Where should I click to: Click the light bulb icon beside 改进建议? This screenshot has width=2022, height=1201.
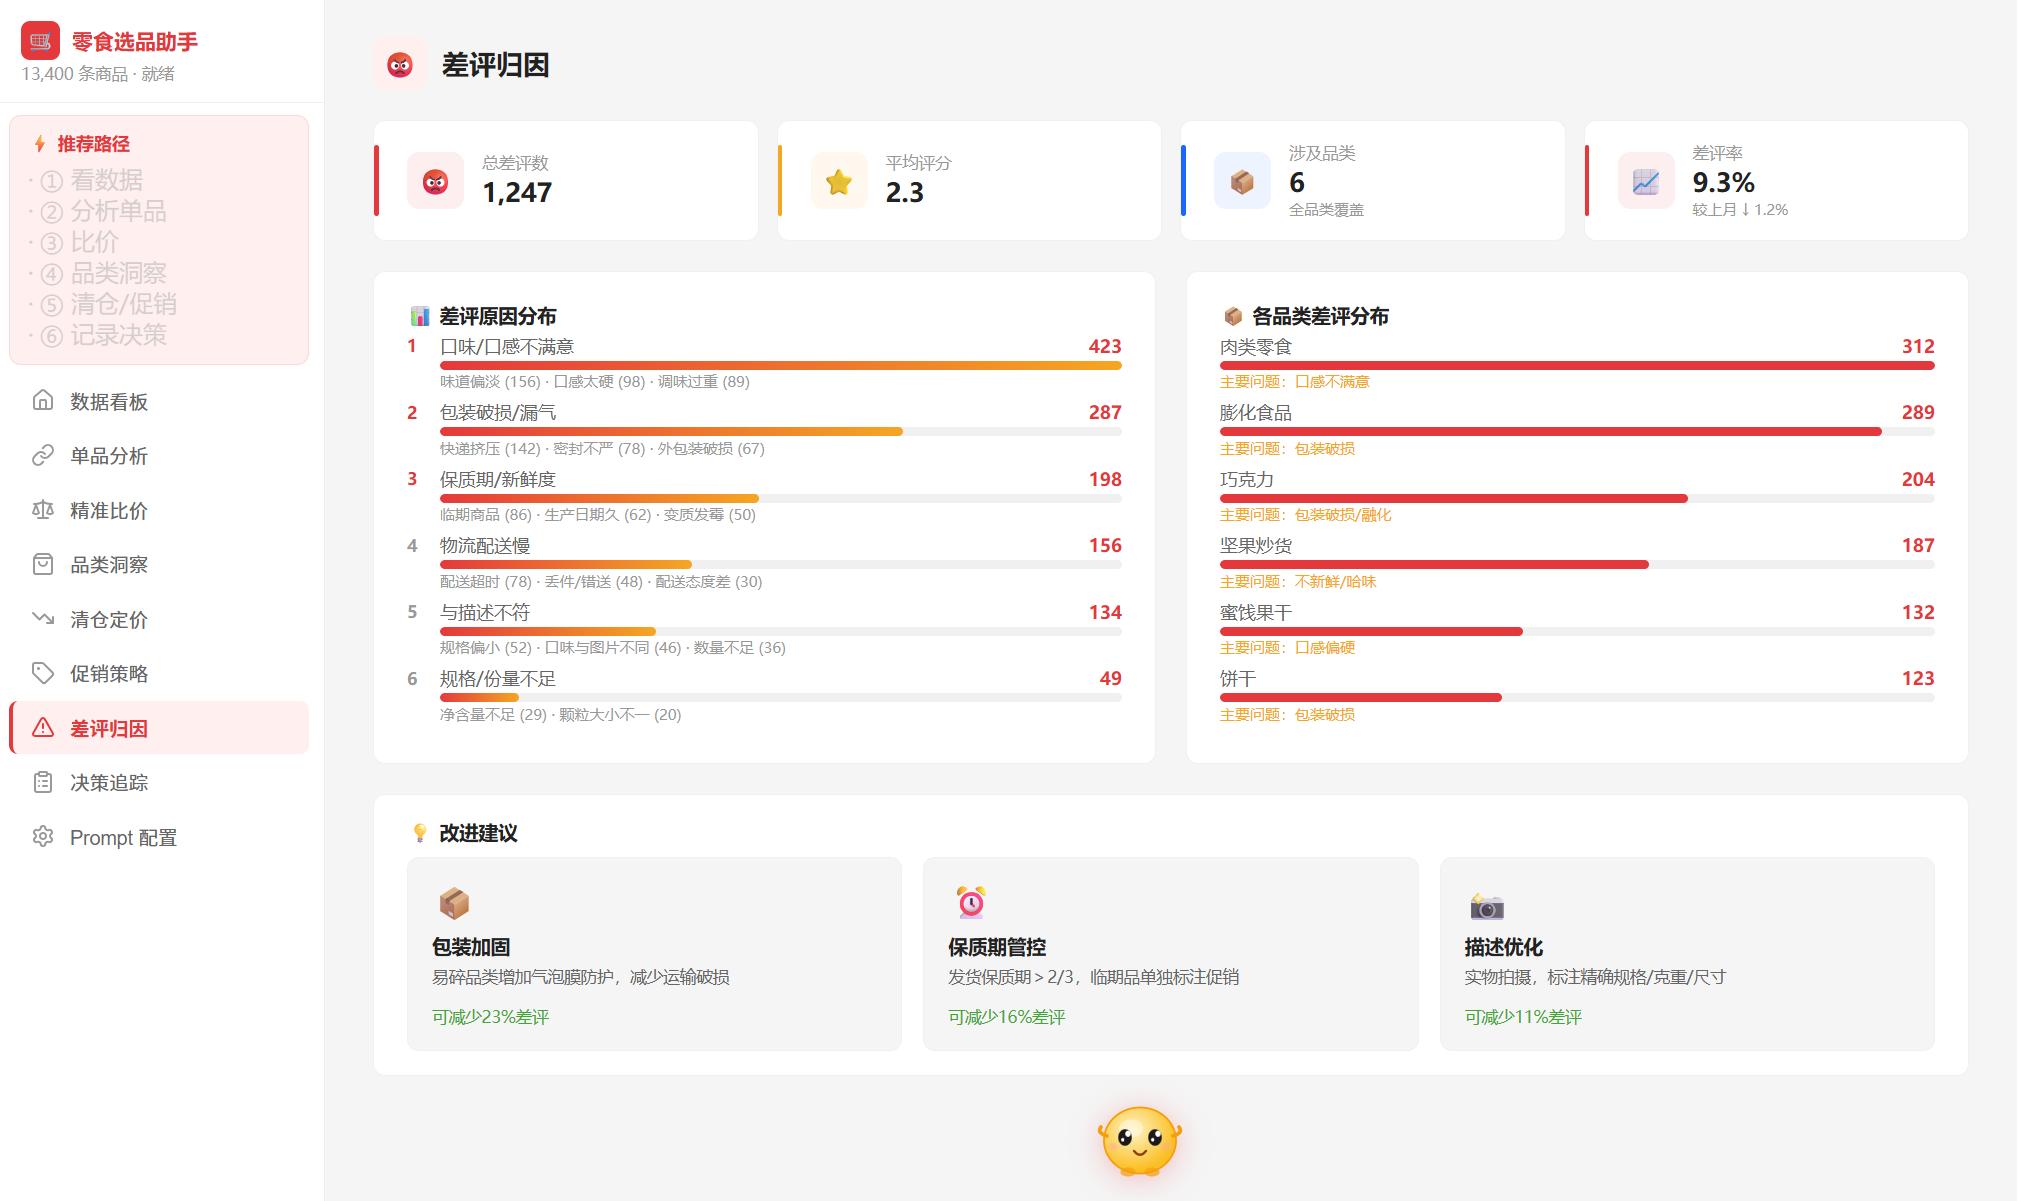click(420, 833)
